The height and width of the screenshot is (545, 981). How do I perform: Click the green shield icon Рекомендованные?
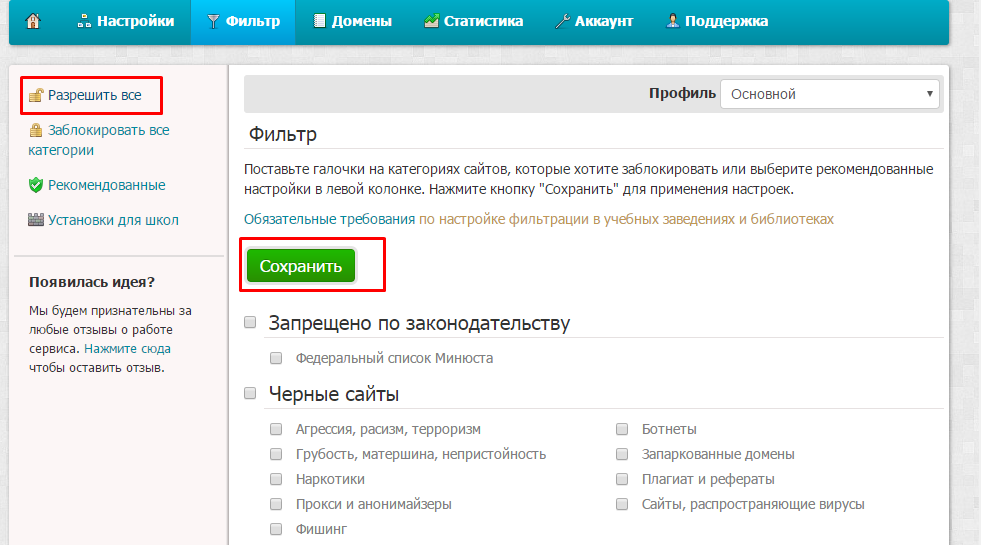pos(36,185)
